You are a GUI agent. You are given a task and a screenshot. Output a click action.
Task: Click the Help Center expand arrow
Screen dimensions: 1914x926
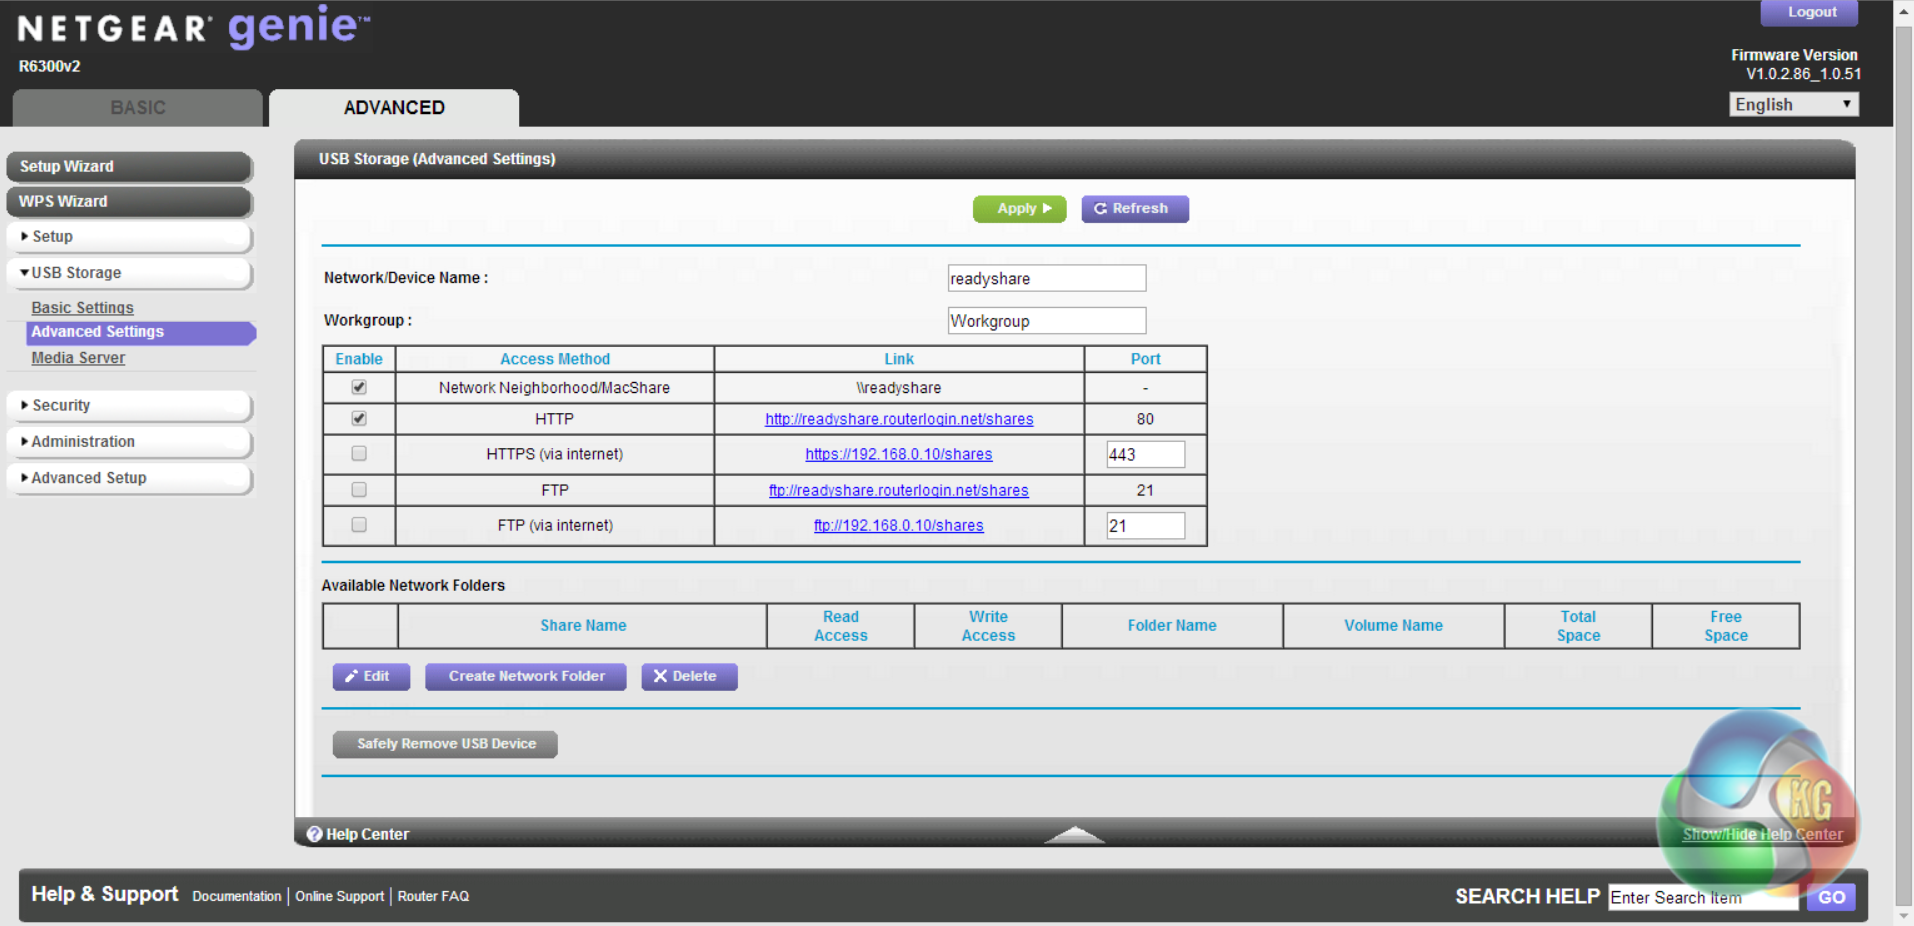(1074, 835)
